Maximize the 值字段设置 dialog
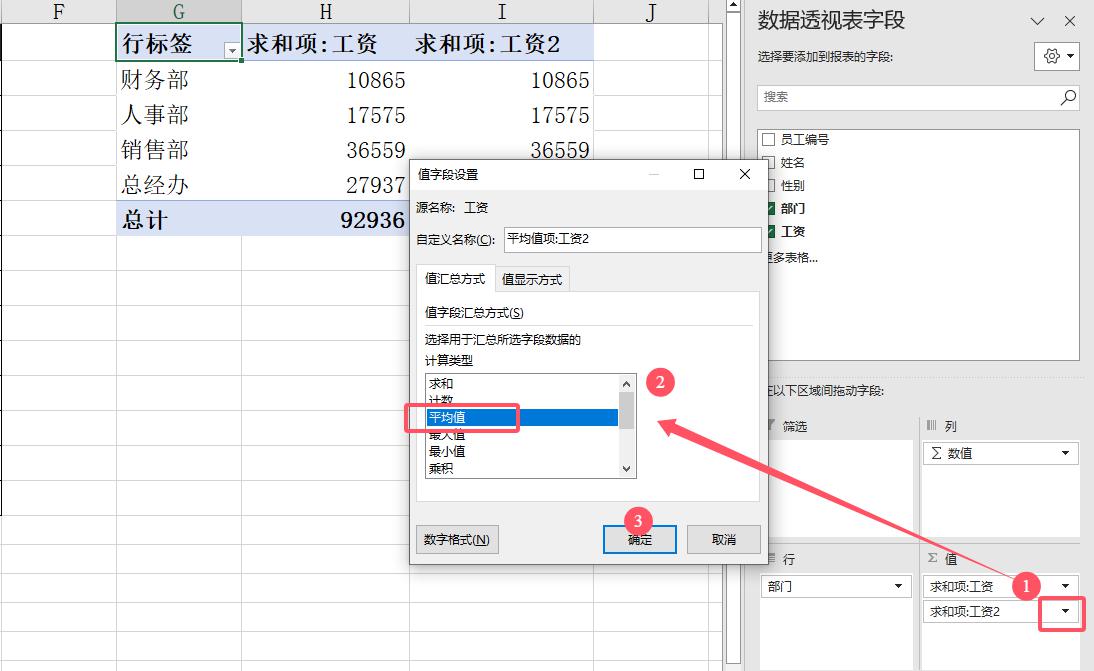Image resolution: width=1094 pixels, height=671 pixels. [698, 174]
